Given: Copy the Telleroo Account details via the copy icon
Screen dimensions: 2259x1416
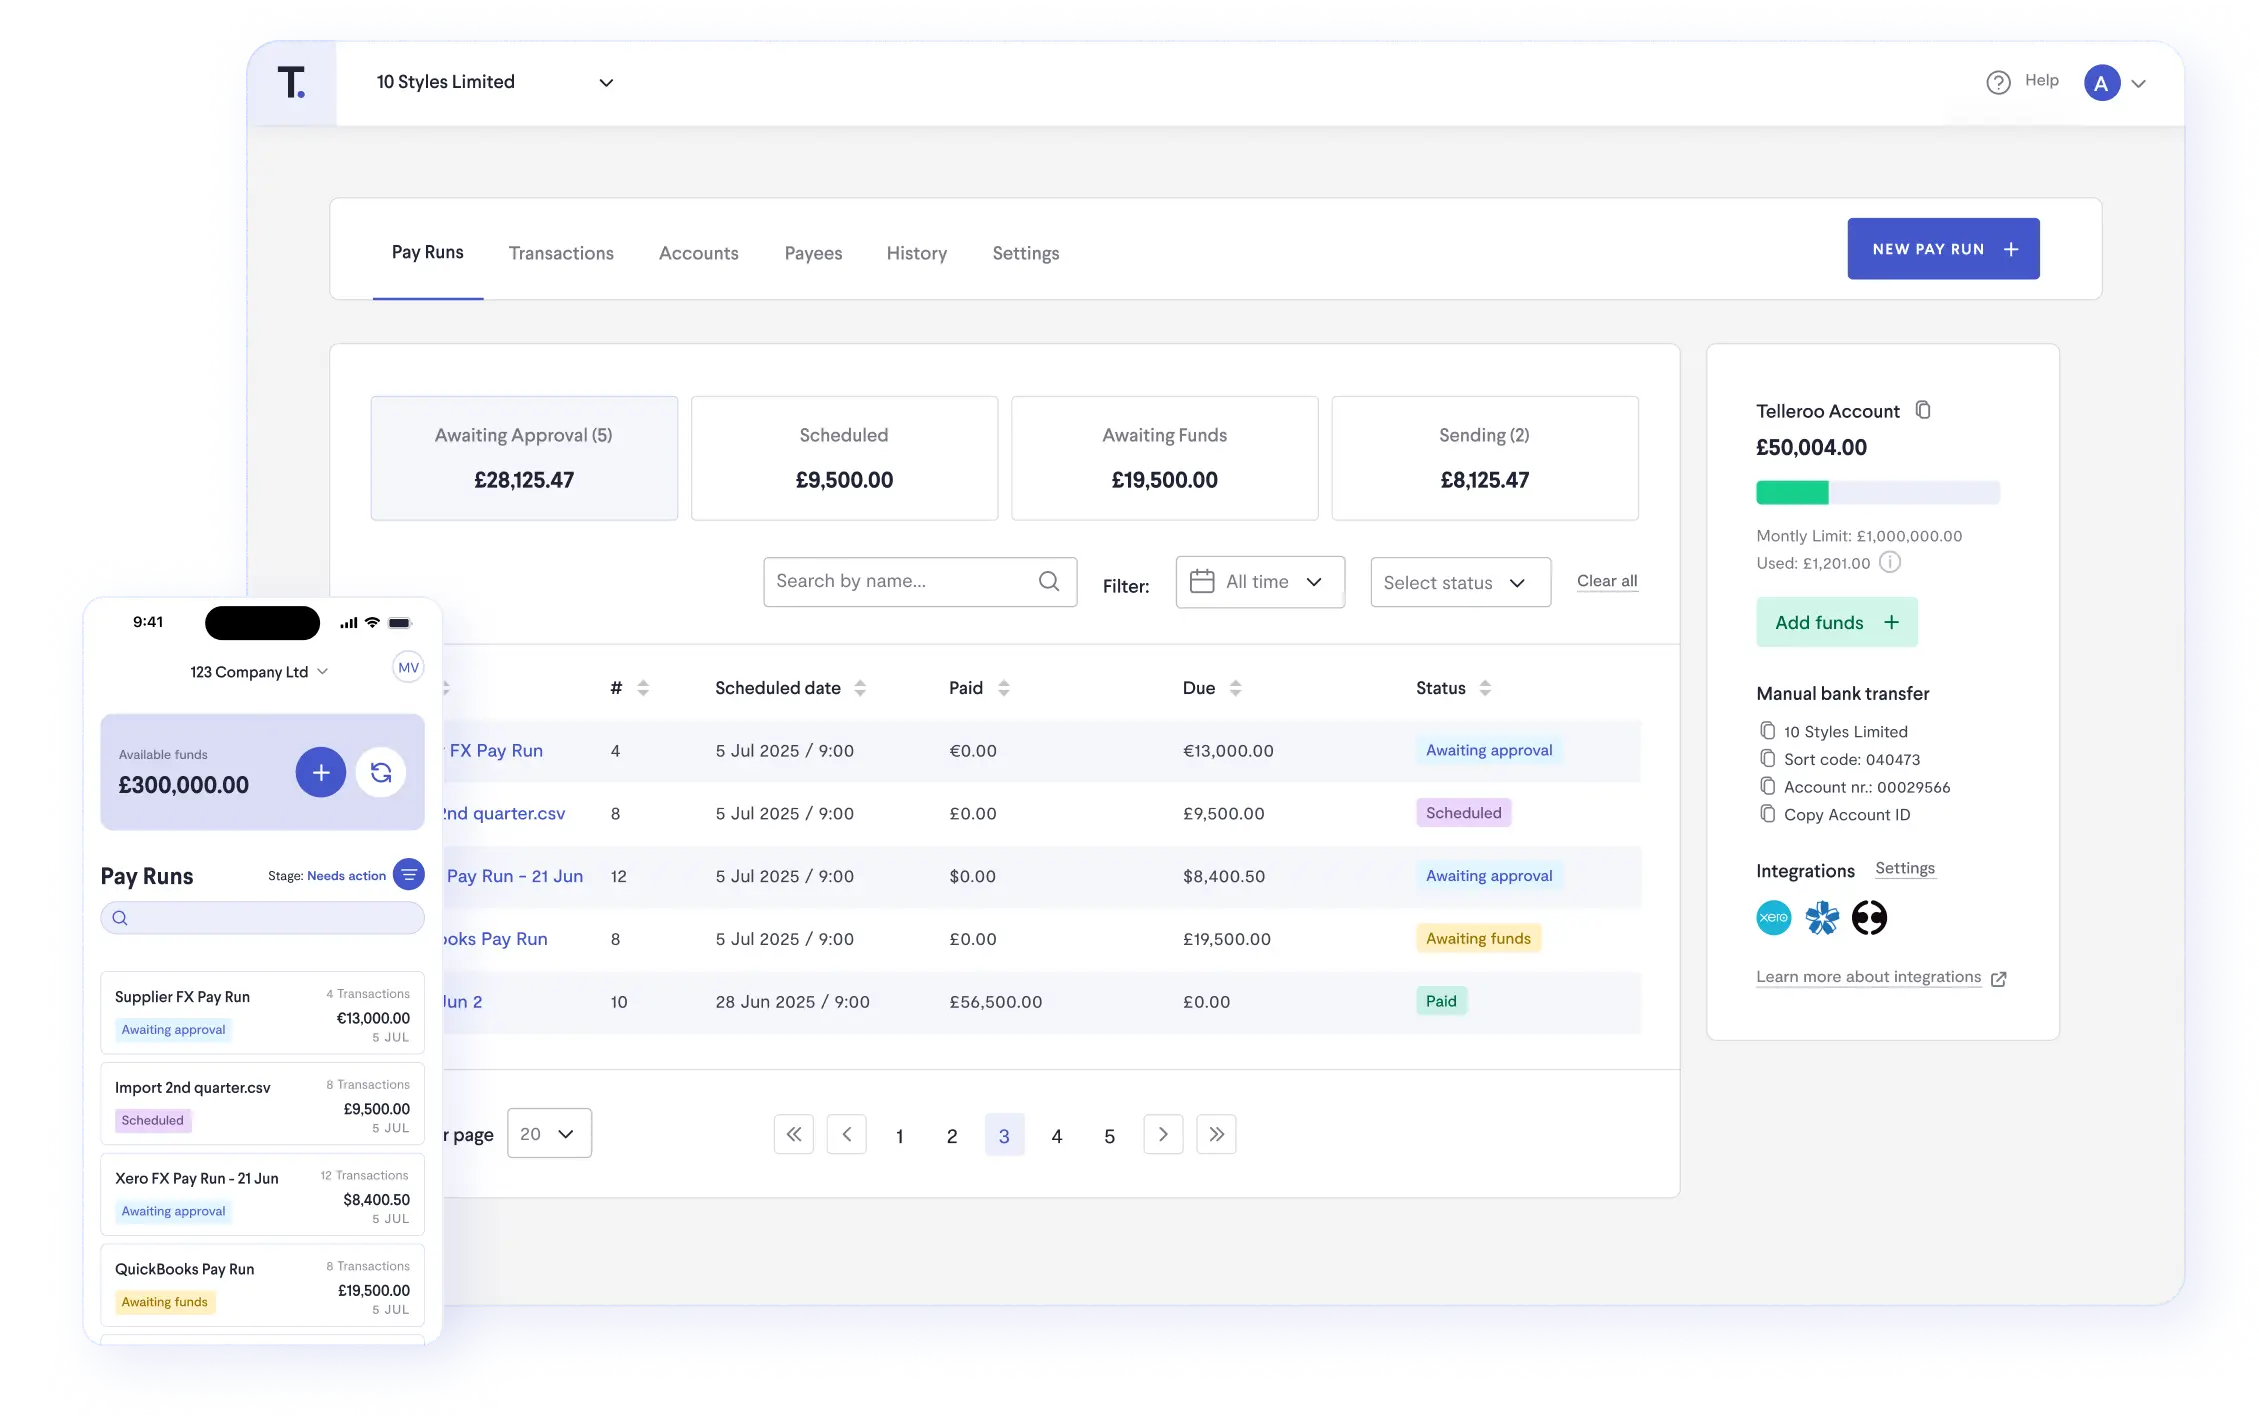Looking at the screenshot, I should [x=1923, y=409].
